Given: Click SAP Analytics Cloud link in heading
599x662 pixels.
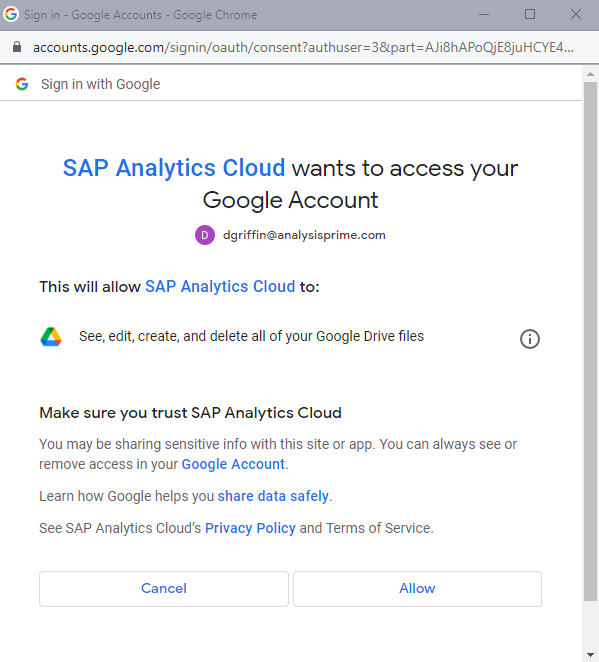Looking at the screenshot, I should click(174, 168).
